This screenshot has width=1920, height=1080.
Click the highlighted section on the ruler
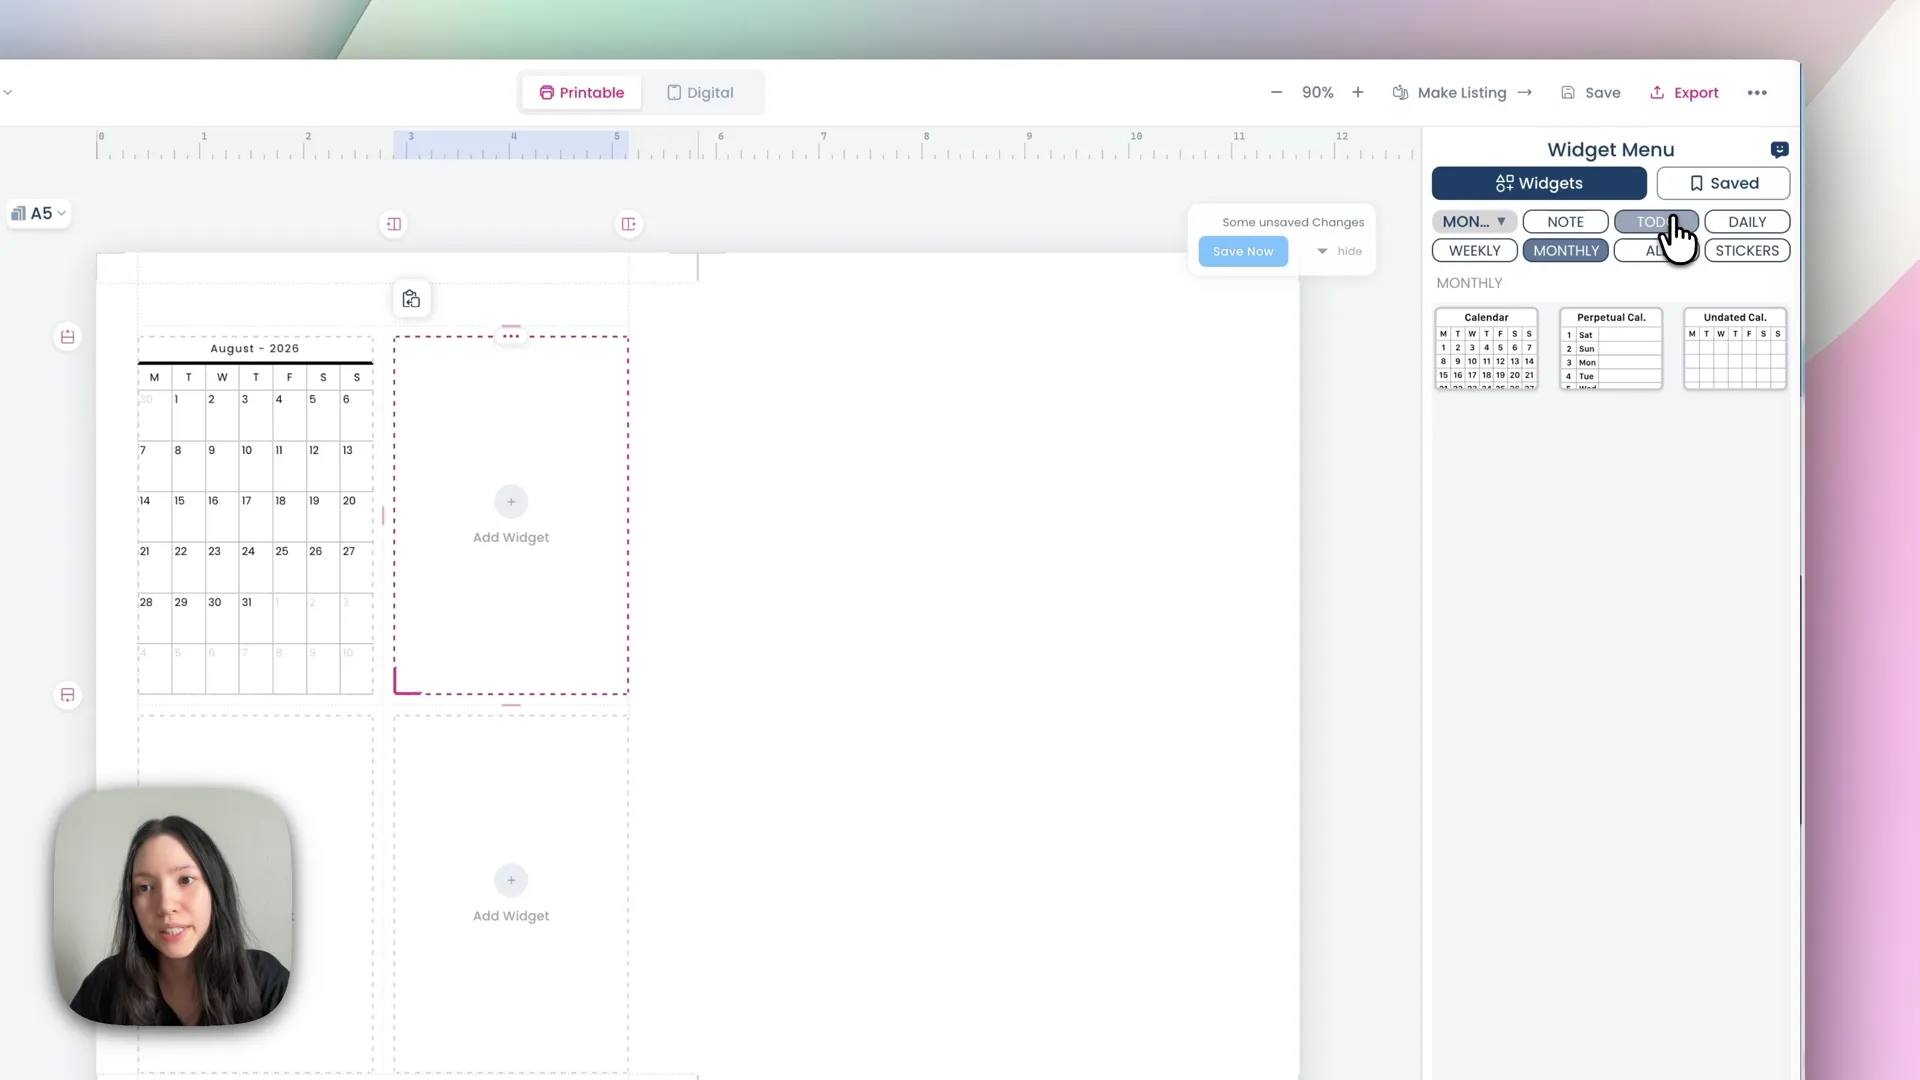point(510,146)
